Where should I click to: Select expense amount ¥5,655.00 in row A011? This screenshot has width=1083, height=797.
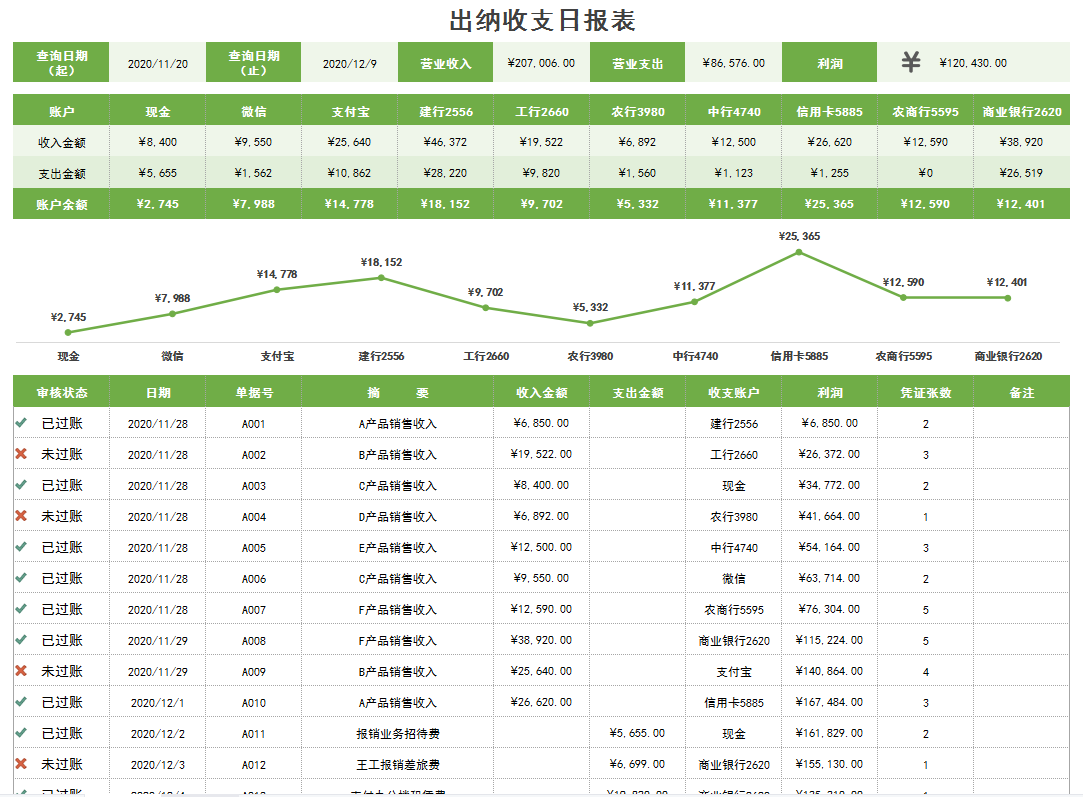pos(638,733)
